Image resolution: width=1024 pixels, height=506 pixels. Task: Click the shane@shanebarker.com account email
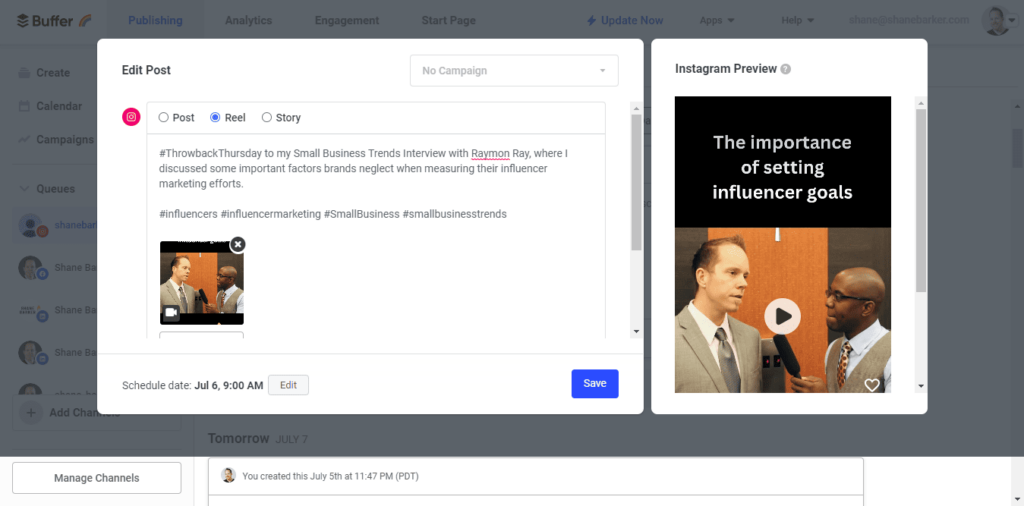908,20
